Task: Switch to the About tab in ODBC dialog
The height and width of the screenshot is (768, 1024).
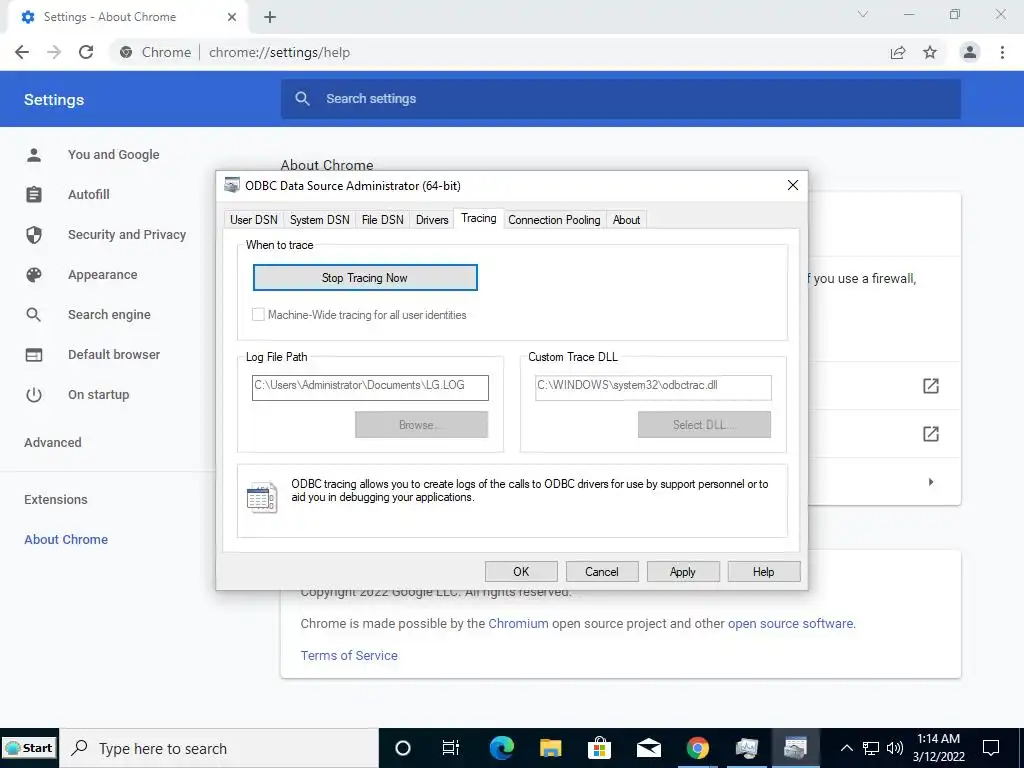Action: [x=626, y=220]
